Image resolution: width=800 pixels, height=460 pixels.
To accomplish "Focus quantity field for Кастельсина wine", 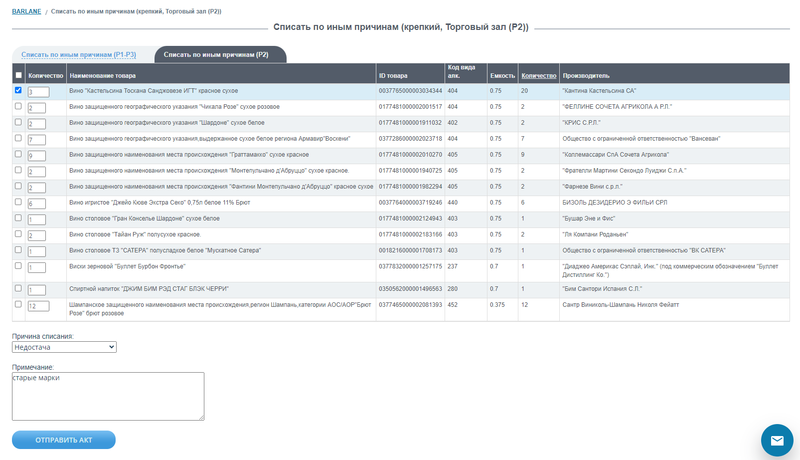I will (x=38, y=92).
